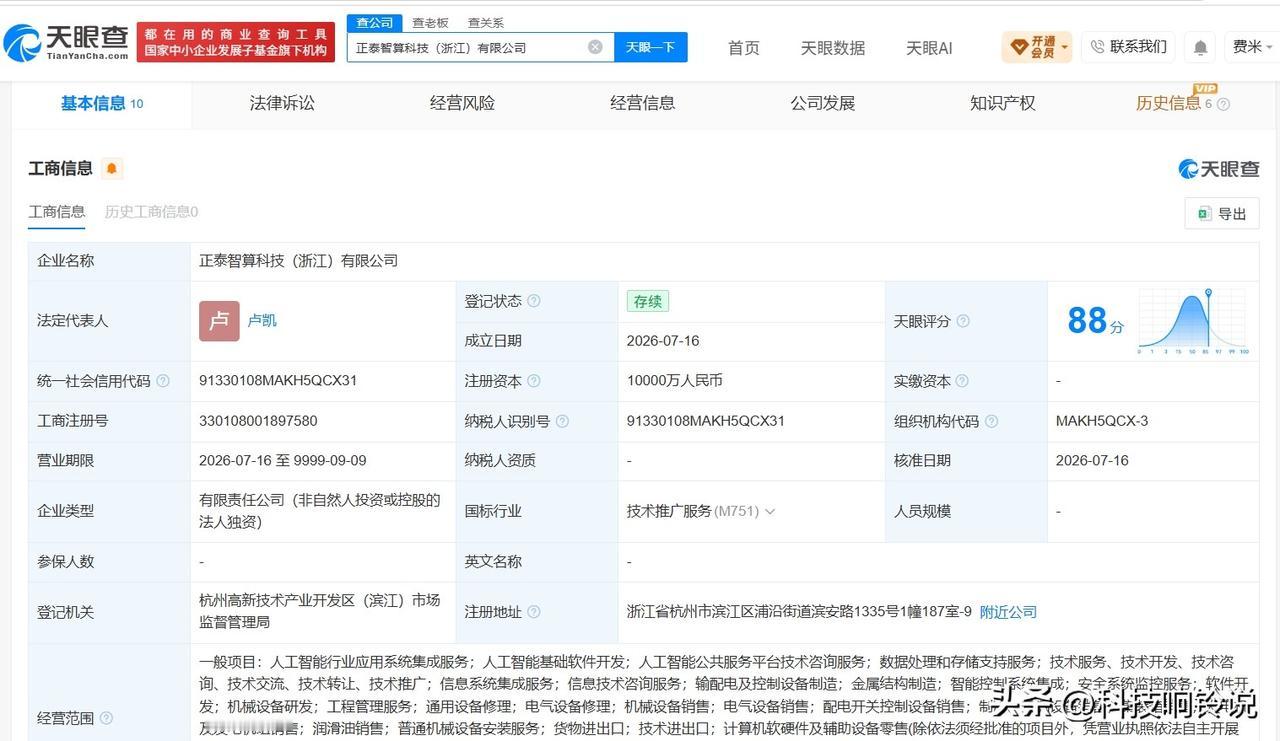
Task: Expand the 技术推广服务 (M751) industry dropdown
Action: coord(769,511)
